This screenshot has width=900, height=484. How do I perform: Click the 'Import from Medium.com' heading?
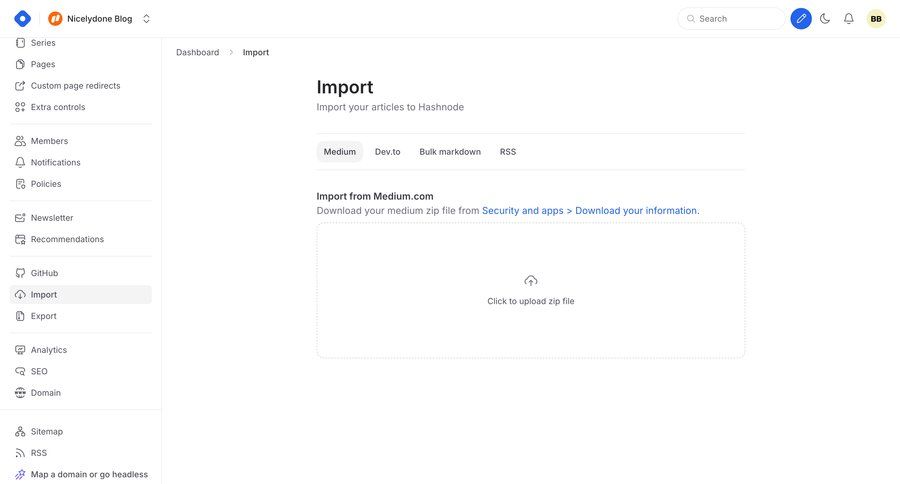375,196
